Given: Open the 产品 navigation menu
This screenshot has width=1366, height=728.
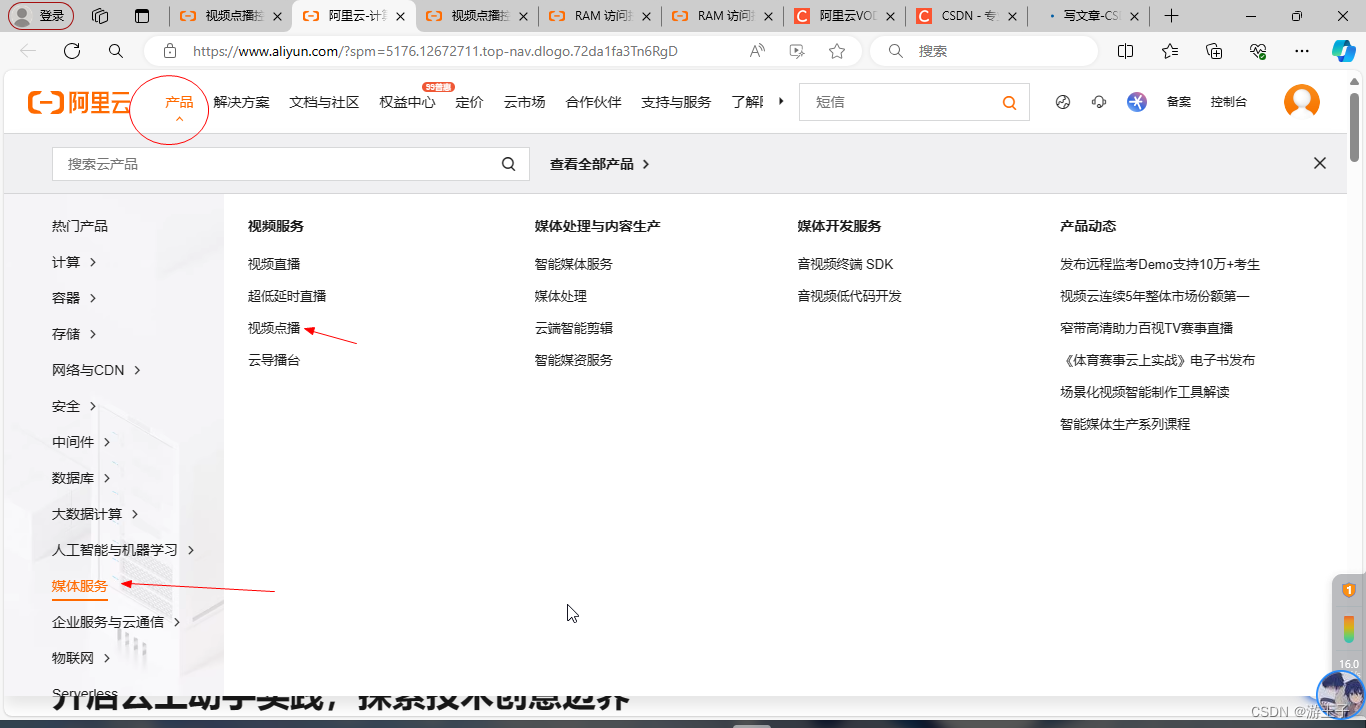Looking at the screenshot, I should (x=179, y=102).
